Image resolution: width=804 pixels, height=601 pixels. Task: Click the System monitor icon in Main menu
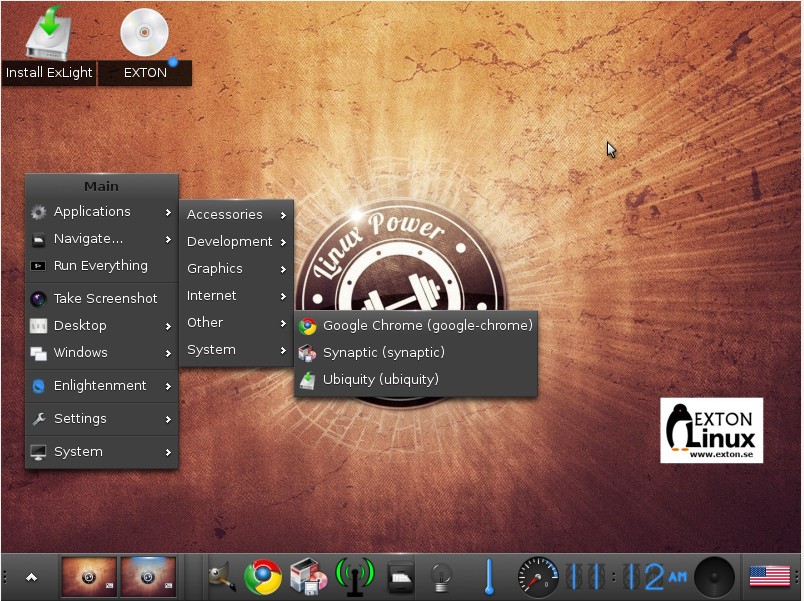(x=38, y=452)
